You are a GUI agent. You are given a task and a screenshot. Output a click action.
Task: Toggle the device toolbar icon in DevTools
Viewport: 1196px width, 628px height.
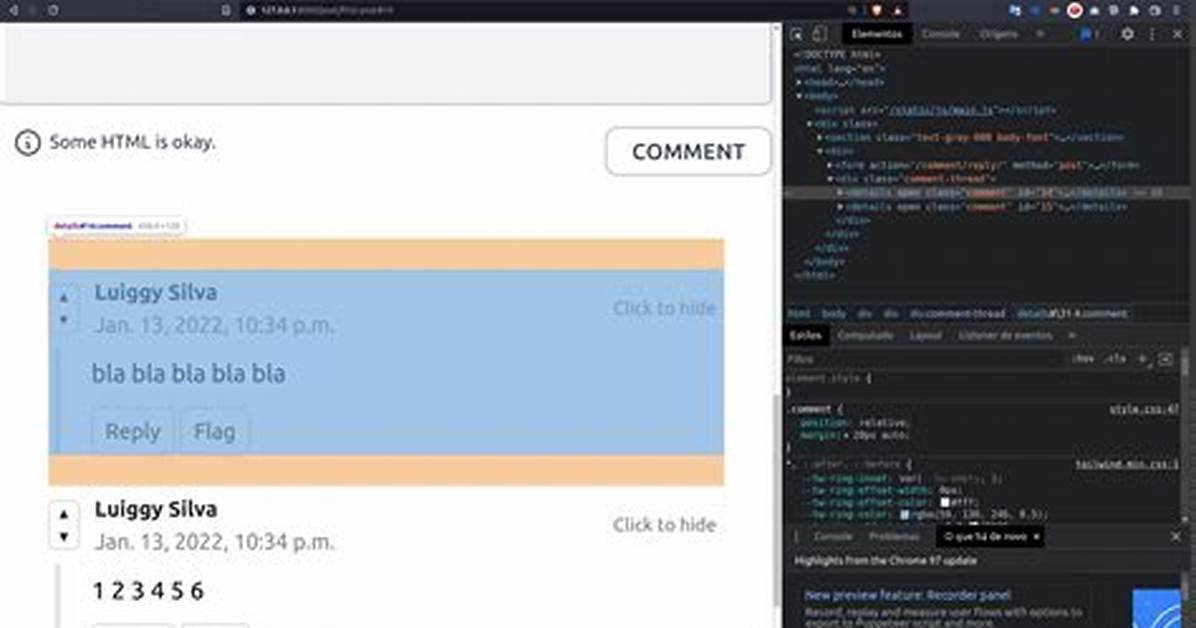(819, 34)
